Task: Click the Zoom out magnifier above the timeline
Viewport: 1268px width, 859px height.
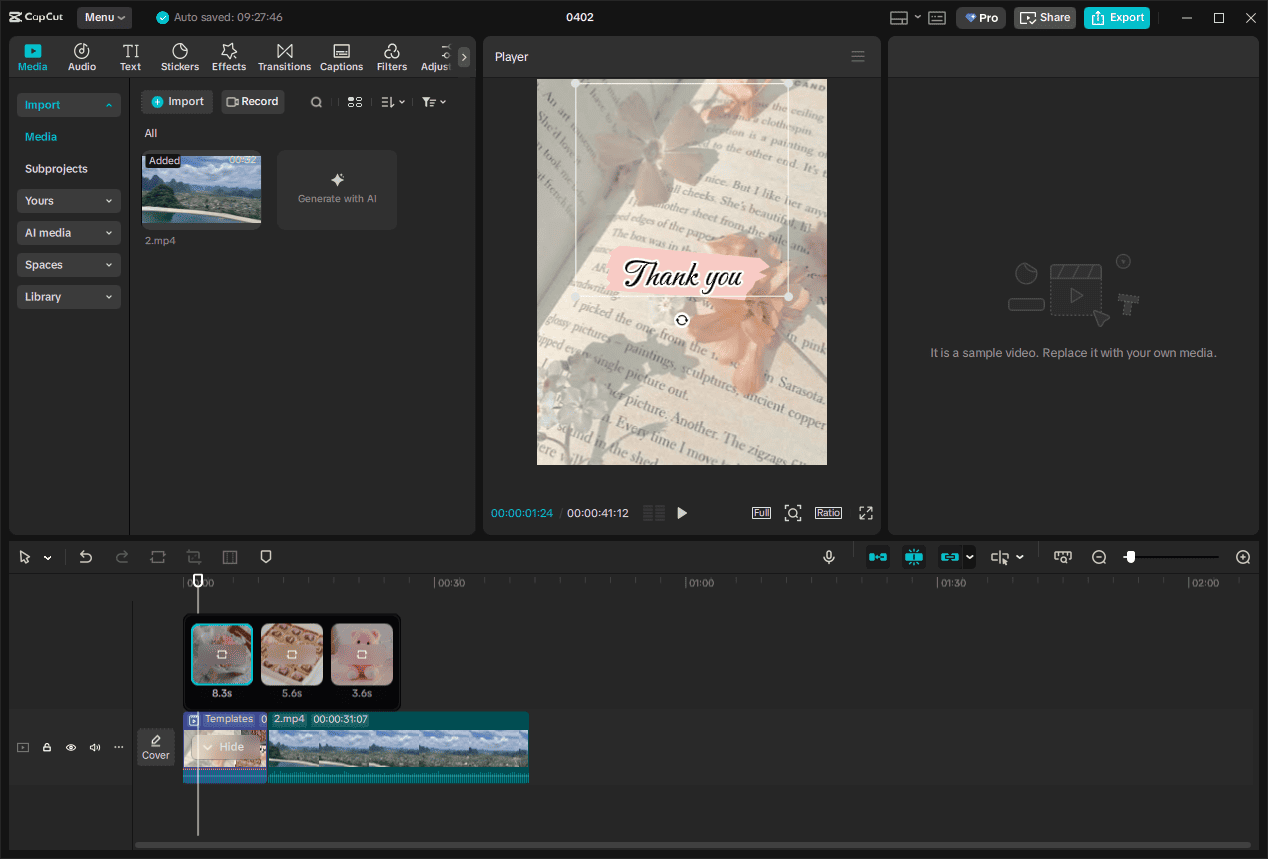Action: tap(1099, 557)
